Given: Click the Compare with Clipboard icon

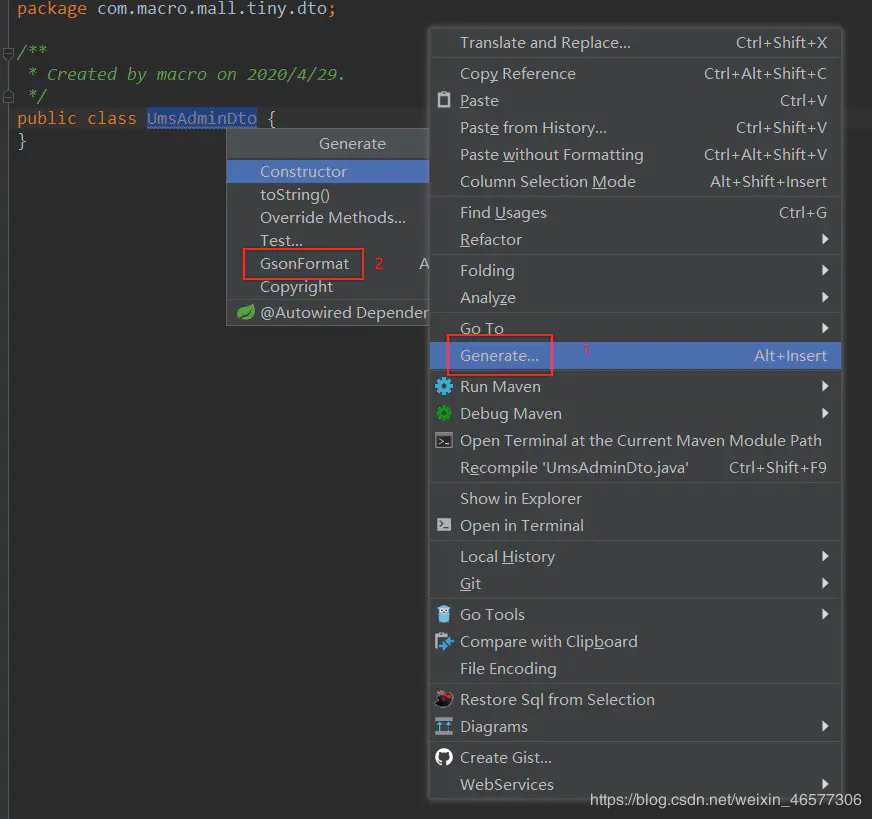Looking at the screenshot, I should coord(444,641).
